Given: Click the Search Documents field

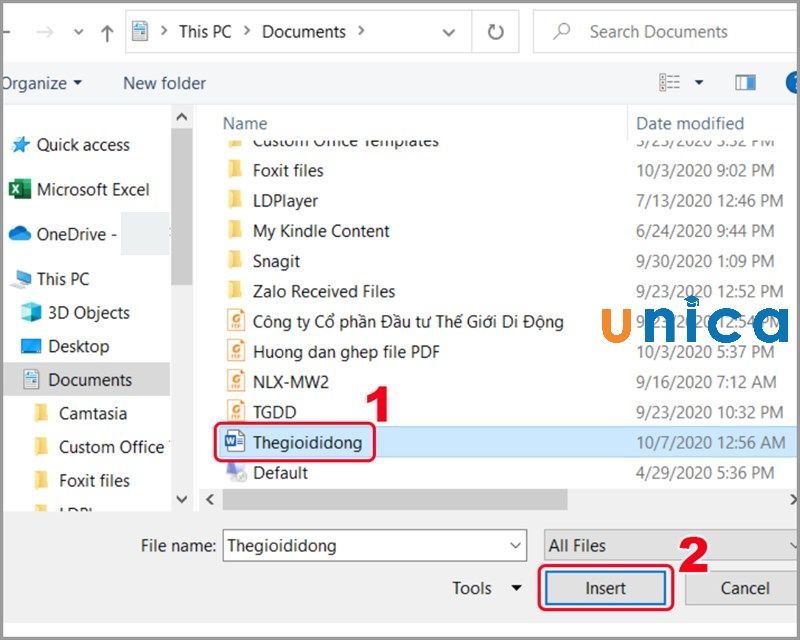Looking at the screenshot, I should [x=666, y=32].
